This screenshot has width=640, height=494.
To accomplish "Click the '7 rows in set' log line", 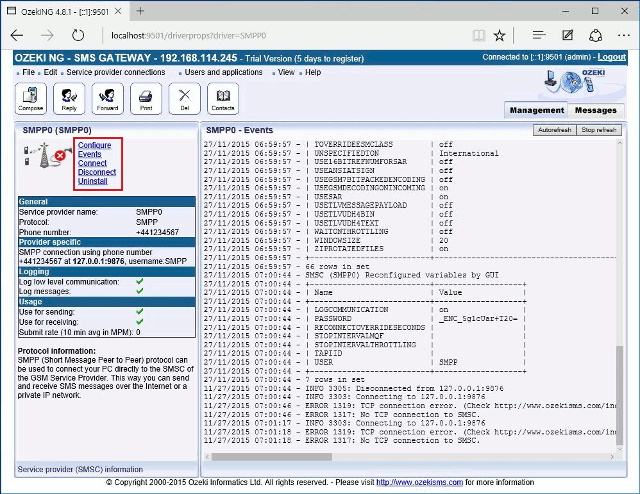I will coord(284,380).
